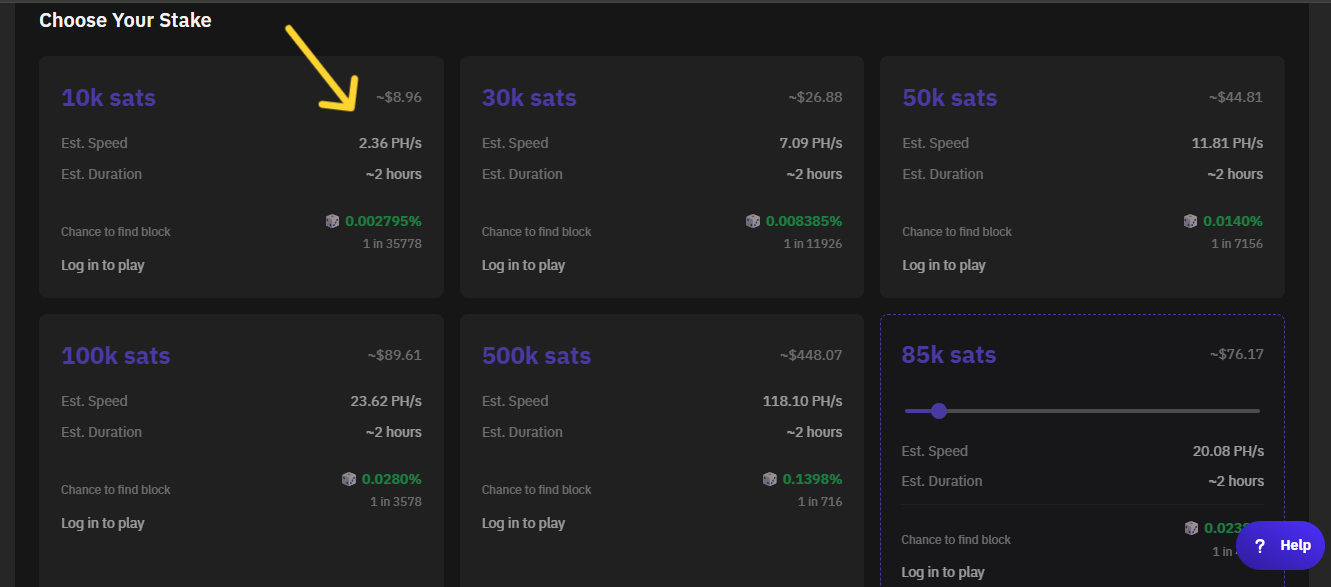Click the dice icon beside 0.0280% chance
Image resolution: width=1331 pixels, height=587 pixels.
click(x=348, y=479)
